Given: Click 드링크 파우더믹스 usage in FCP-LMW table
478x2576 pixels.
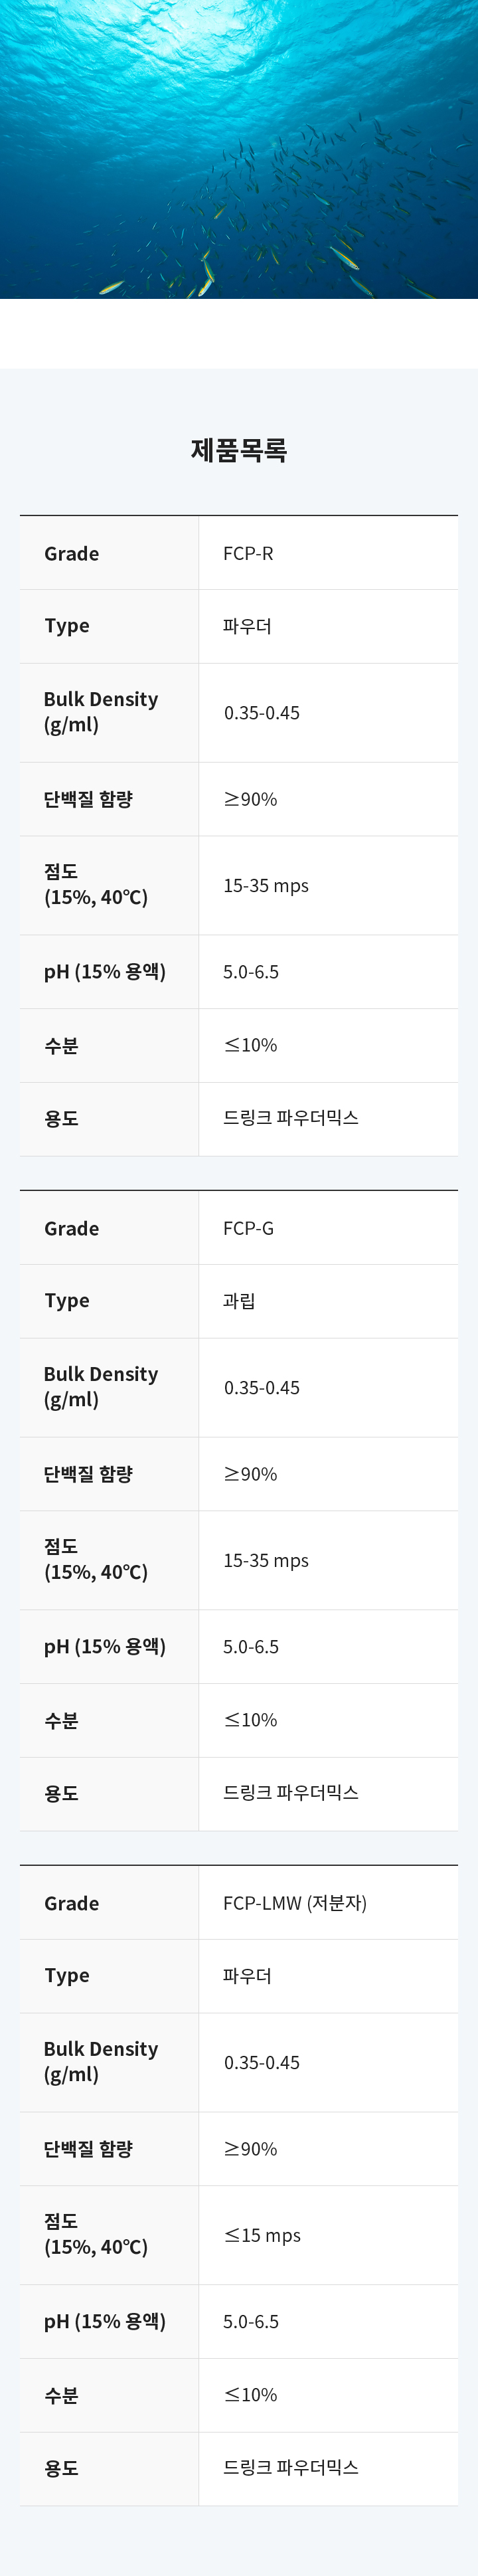Looking at the screenshot, I should coord(291,2467).
